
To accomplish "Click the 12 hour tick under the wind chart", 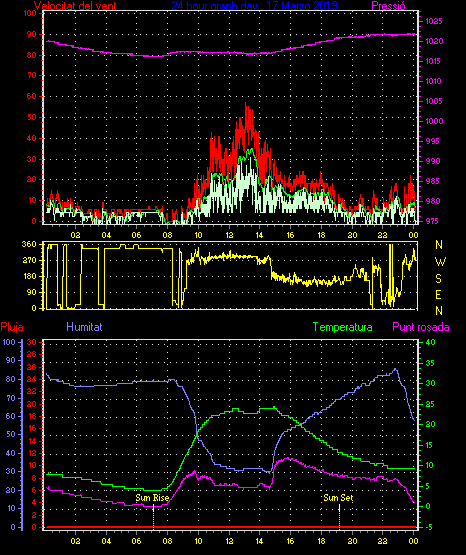I will (229, 235).
